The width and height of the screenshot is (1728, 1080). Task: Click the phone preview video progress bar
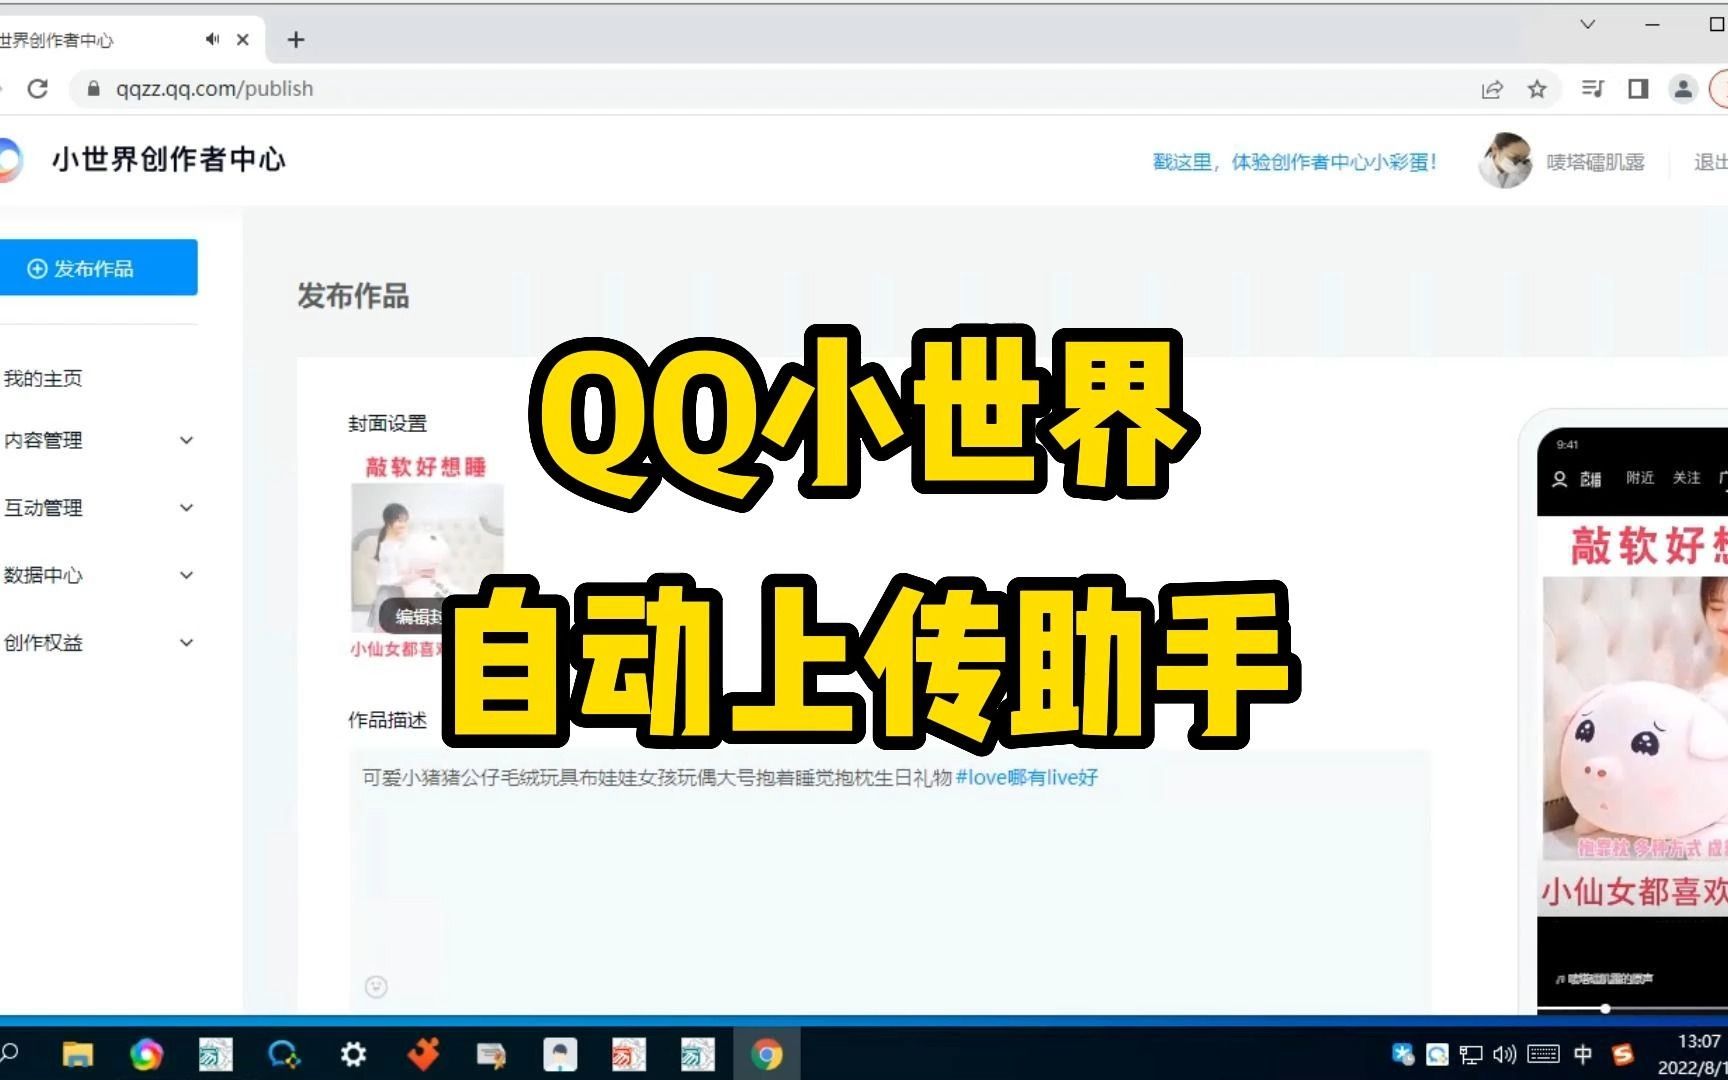1632,1008
